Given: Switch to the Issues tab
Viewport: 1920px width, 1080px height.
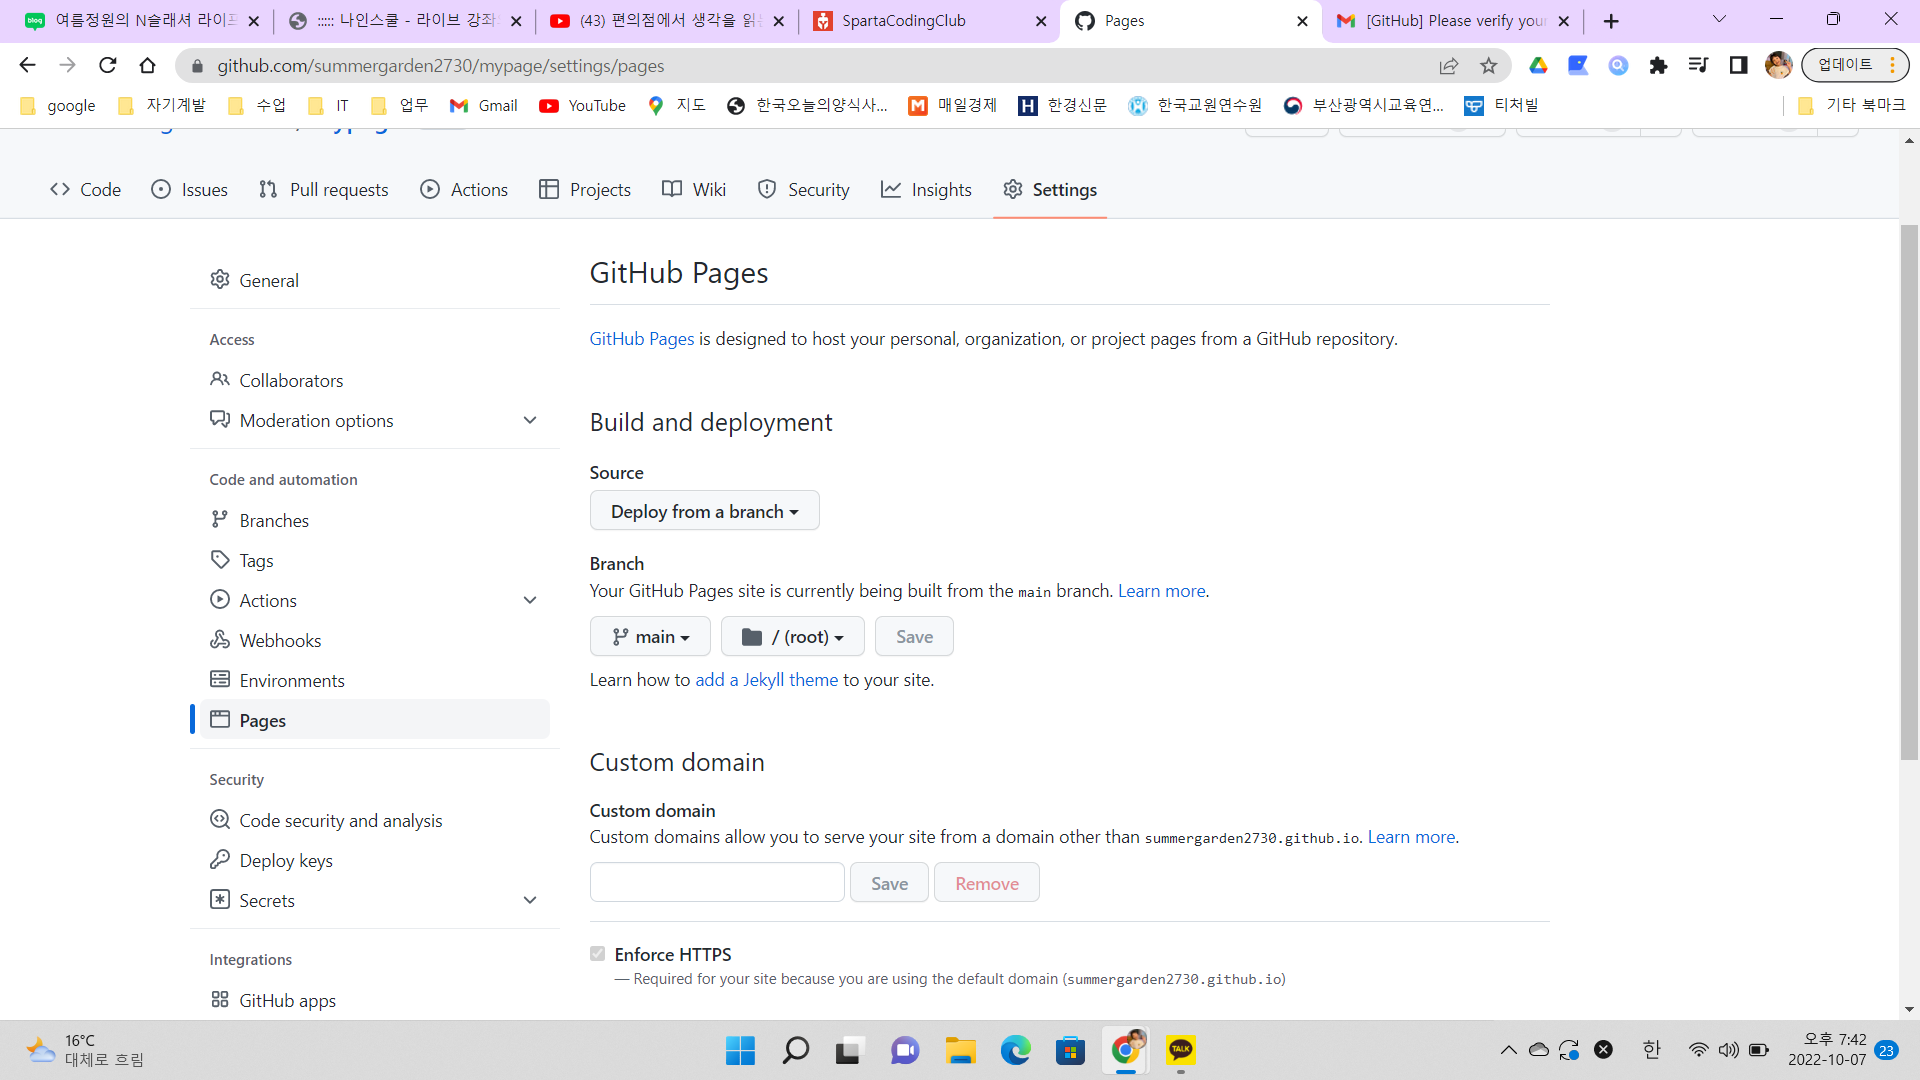Looking at the screenshot, I should [x=190, y=190].
